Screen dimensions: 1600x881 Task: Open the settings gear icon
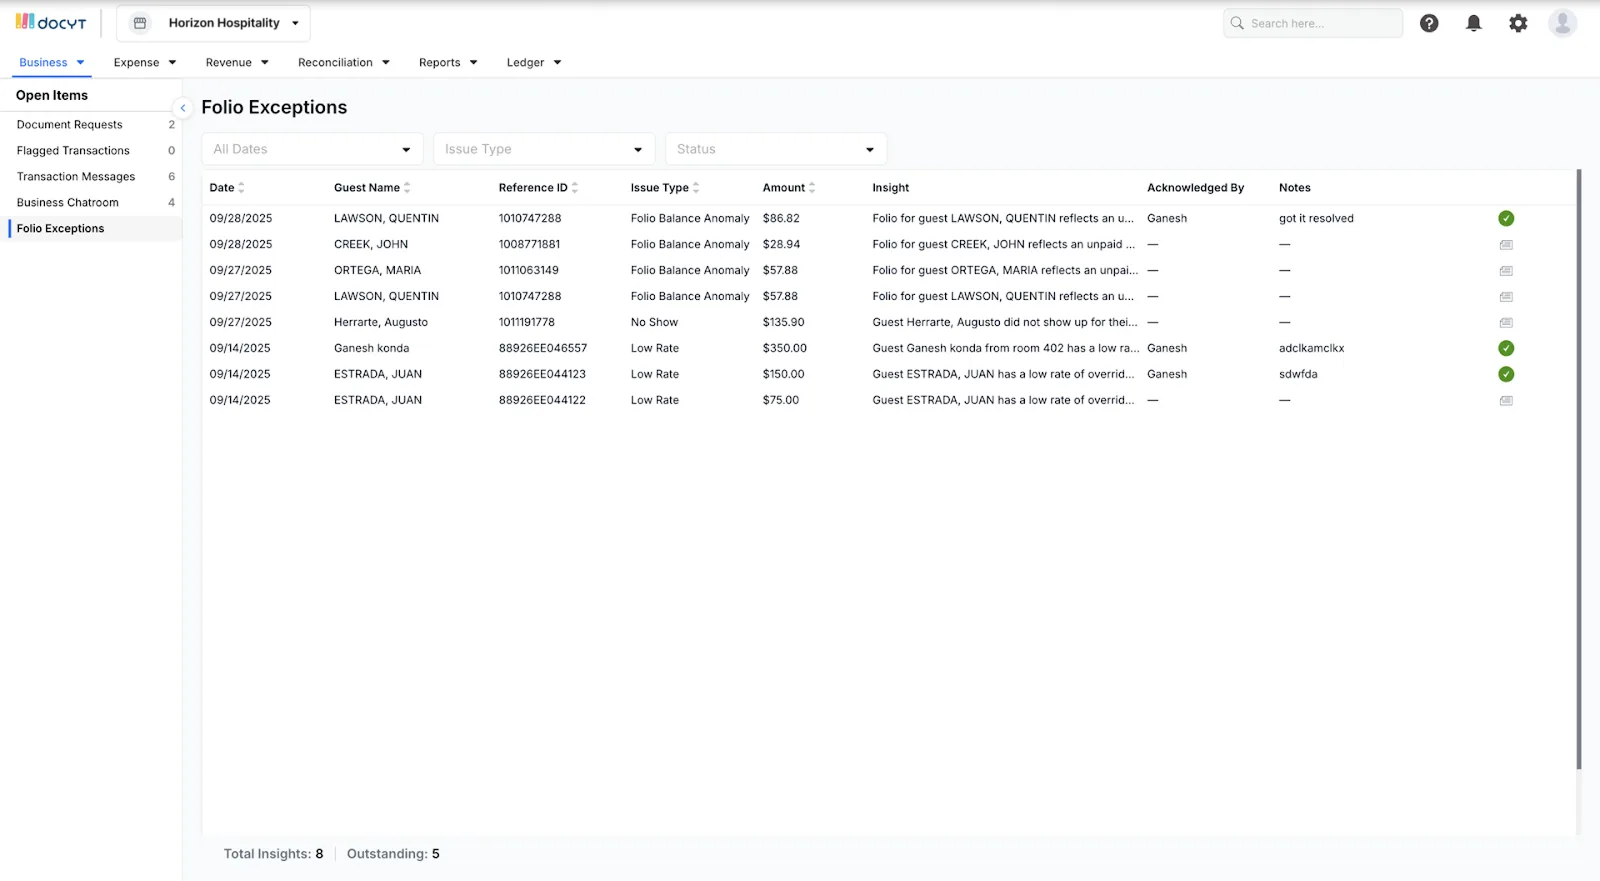pyautogui.click(x=1518, y=23)
